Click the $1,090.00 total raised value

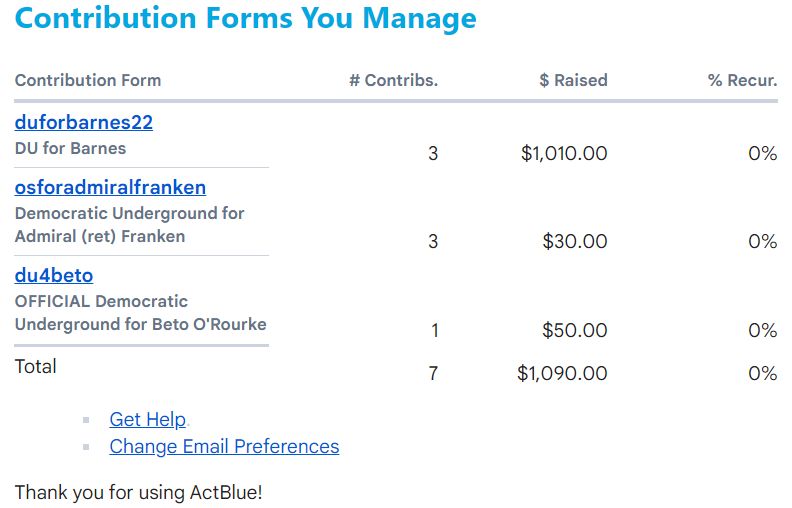[x=562, y=373]
